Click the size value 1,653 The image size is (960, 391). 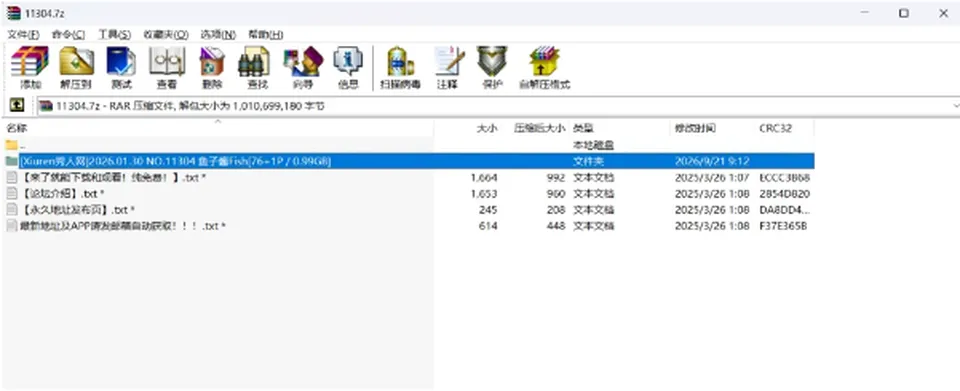pos(484,193)
